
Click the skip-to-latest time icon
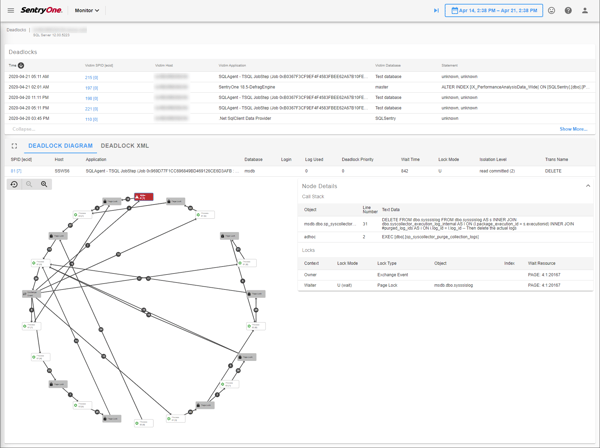[x=436, y=10]
